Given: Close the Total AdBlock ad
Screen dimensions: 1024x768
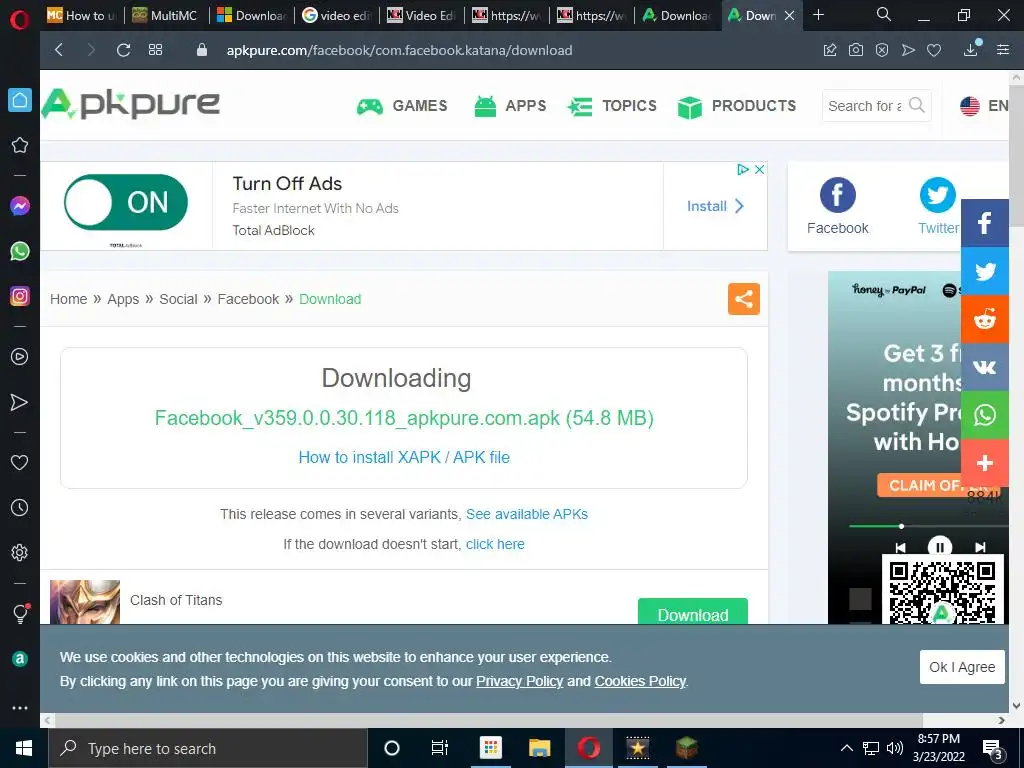Looking at the screenshot, I should tap(760, 170).
